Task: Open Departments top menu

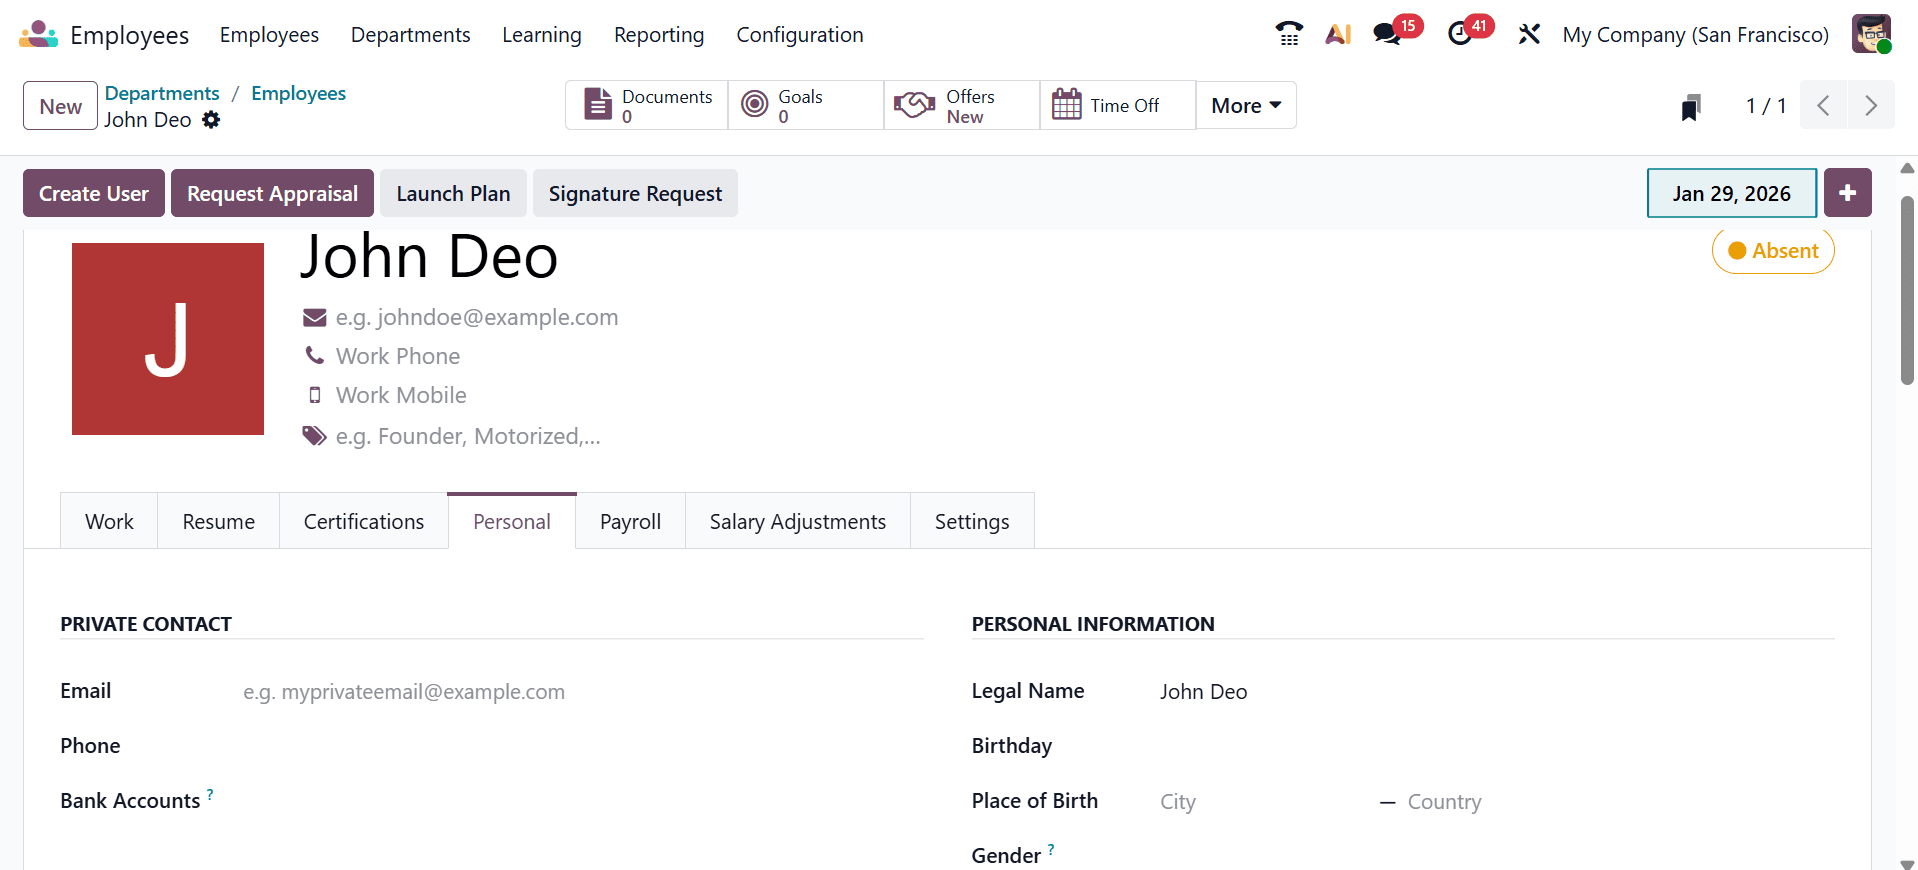Action: pos(410,35)
